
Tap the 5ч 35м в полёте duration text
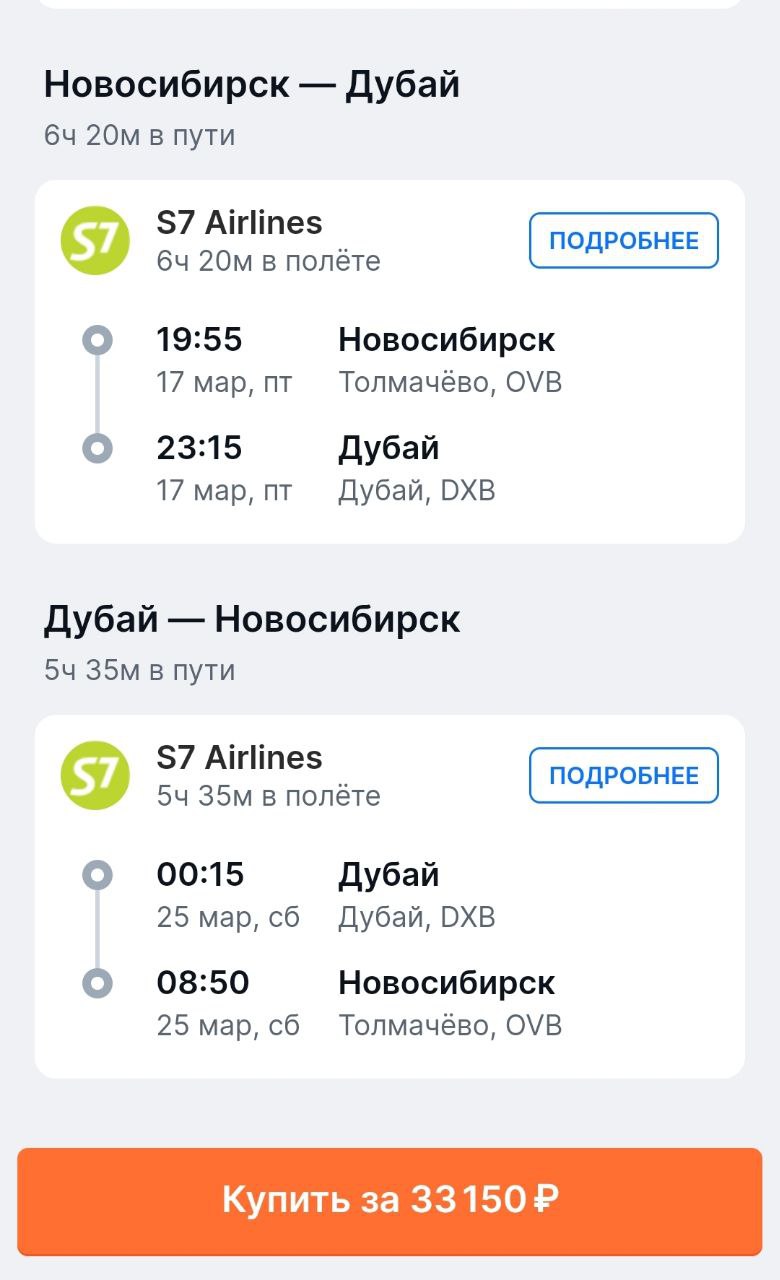268,797
